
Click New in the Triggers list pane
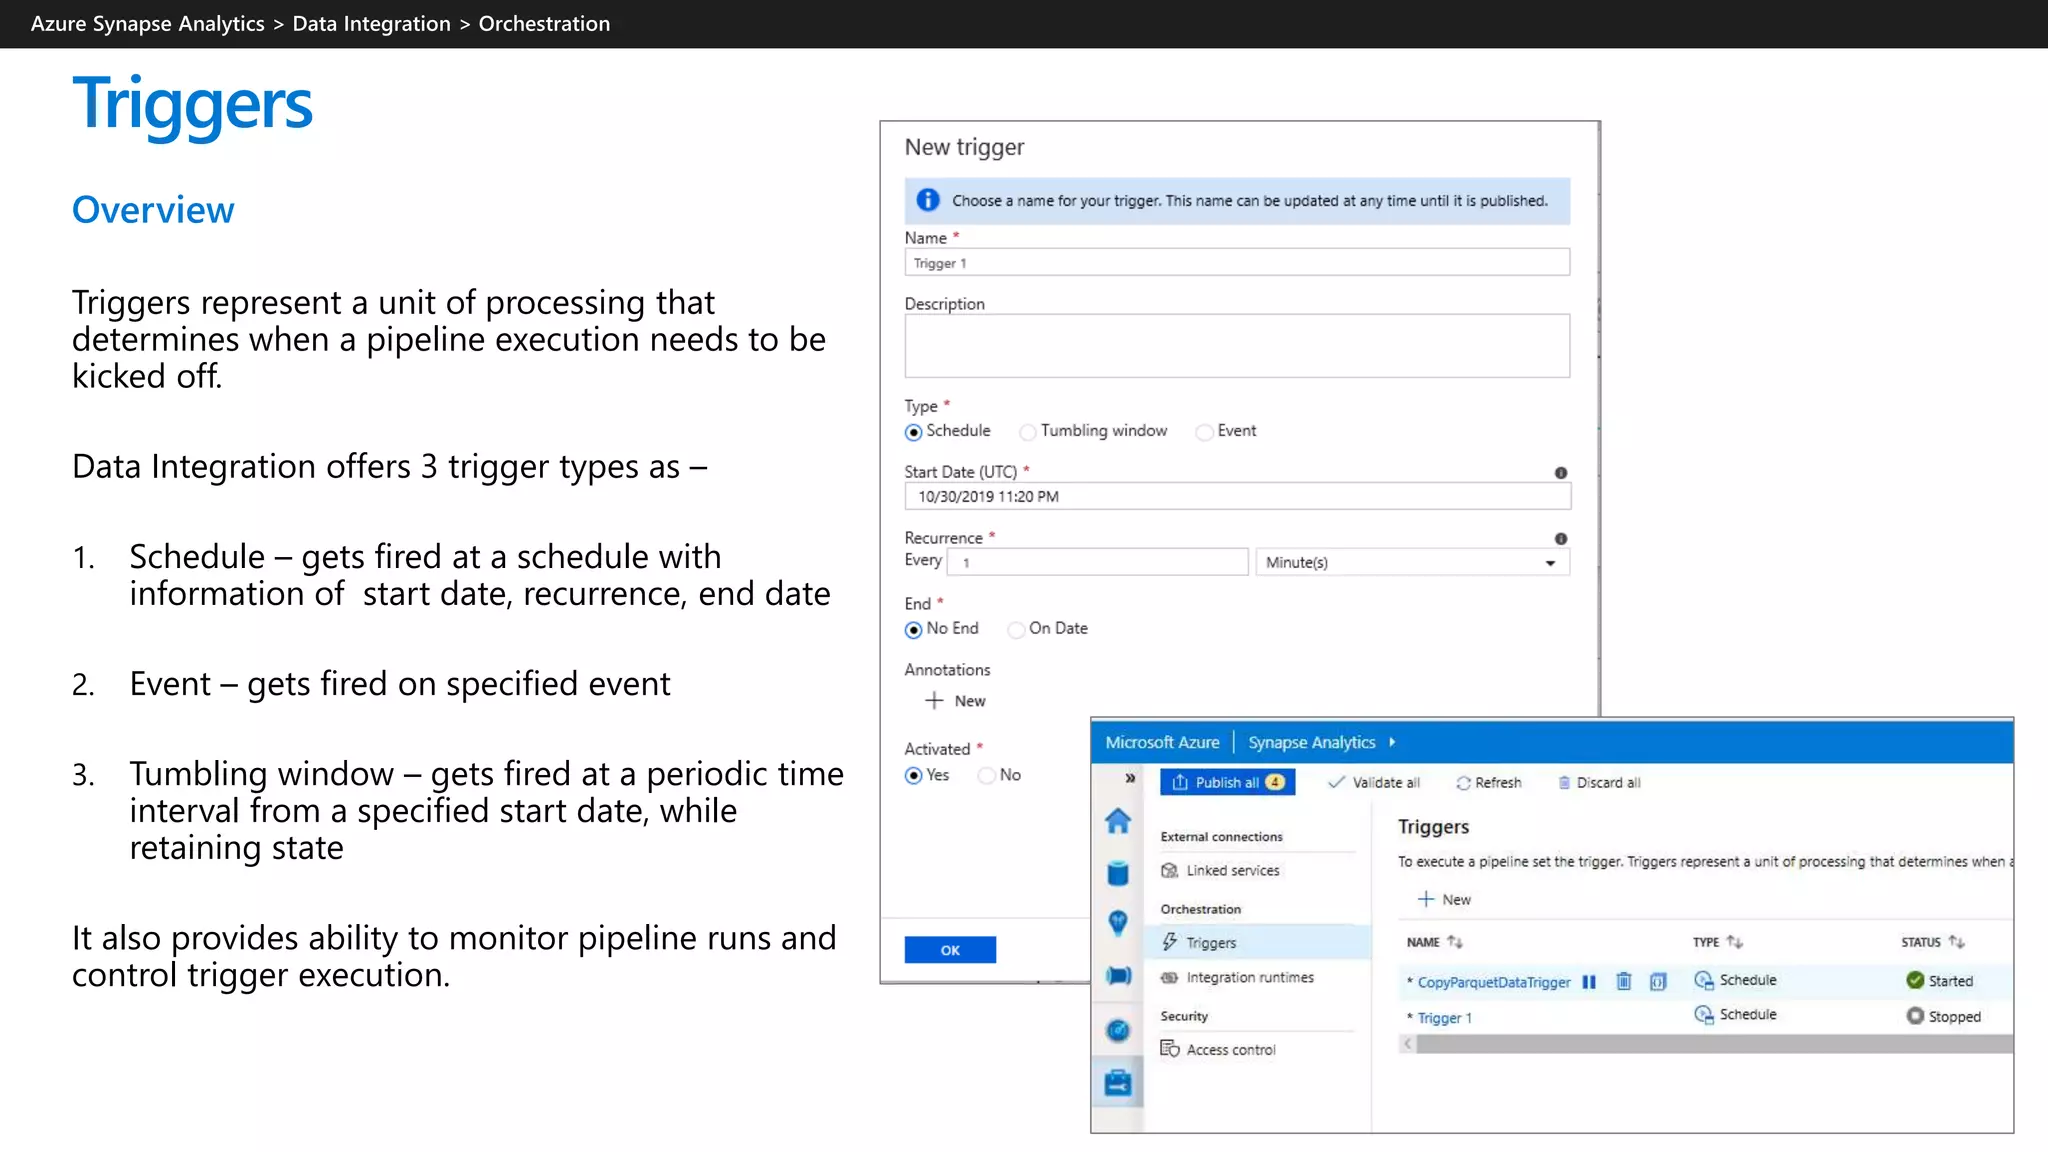pyautogui.click(x=1444, y=900)
